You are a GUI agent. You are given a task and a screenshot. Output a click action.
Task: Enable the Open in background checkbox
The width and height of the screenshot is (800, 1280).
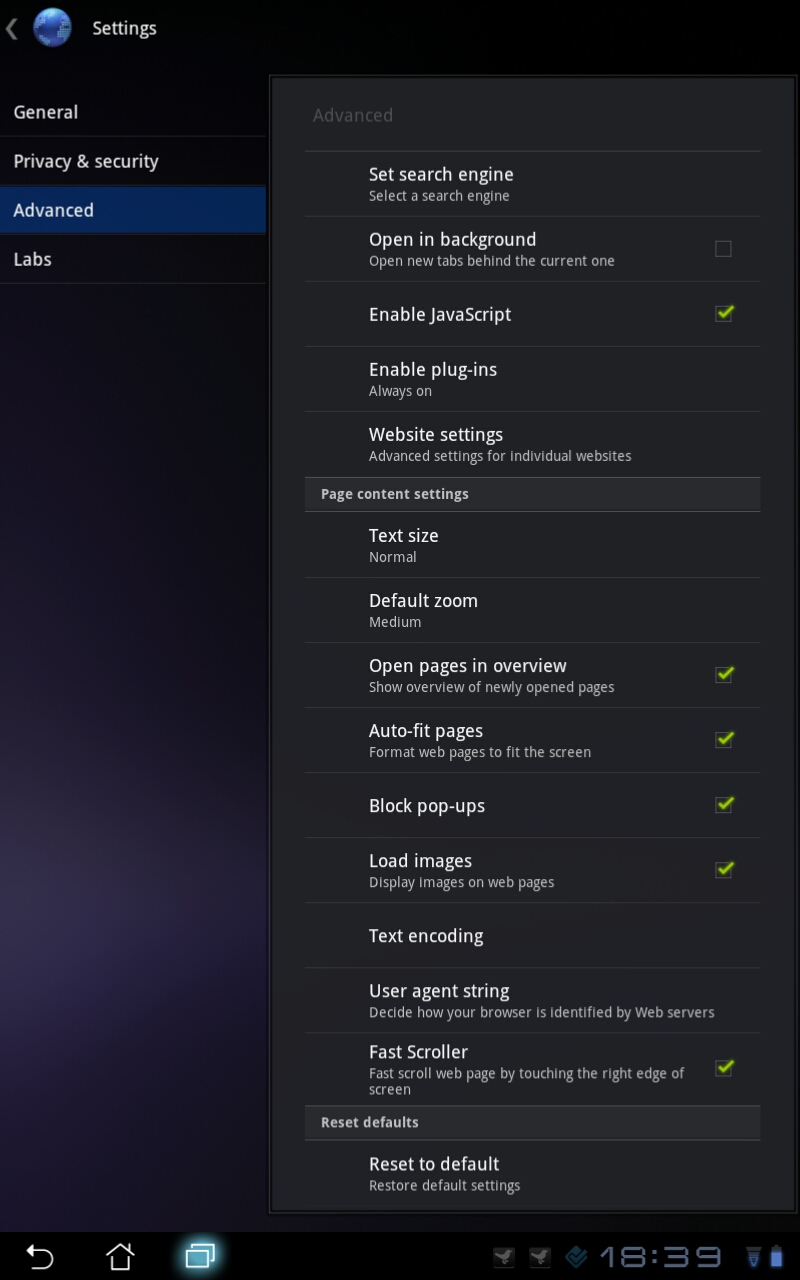tap(723, 249)
